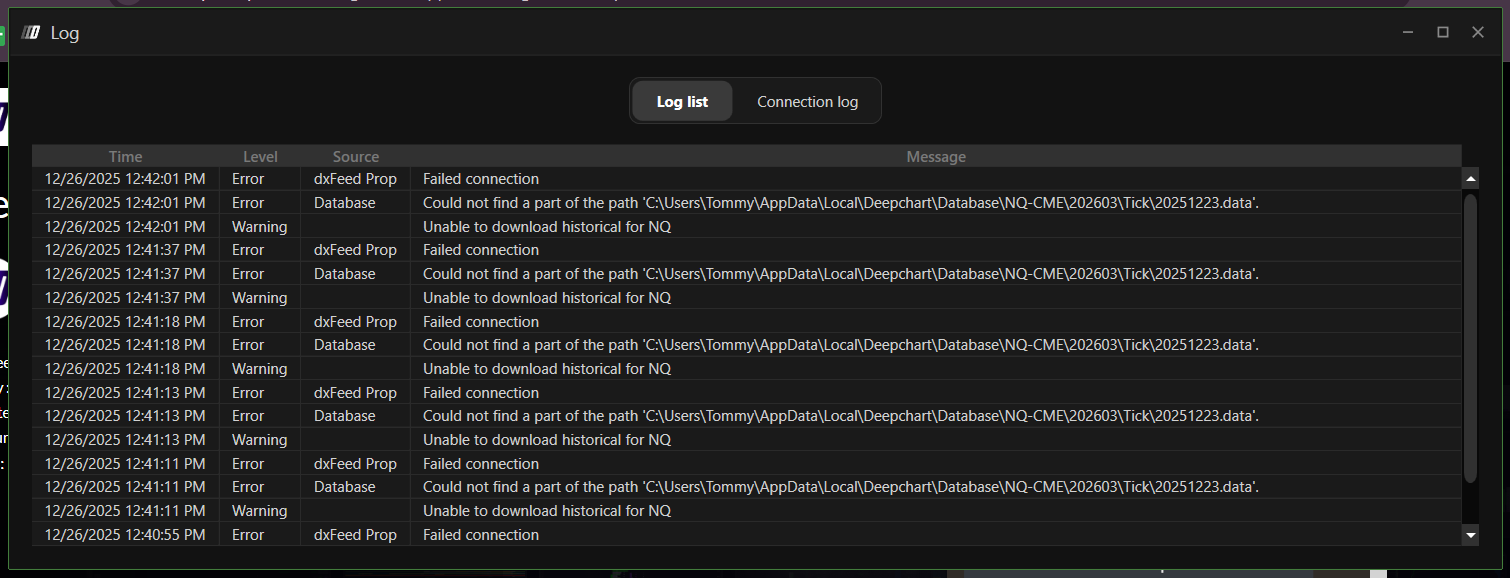Screen dimensions: 1510x578
Task: Click the scrollbar down arrow
Action: coord(1470,535)
